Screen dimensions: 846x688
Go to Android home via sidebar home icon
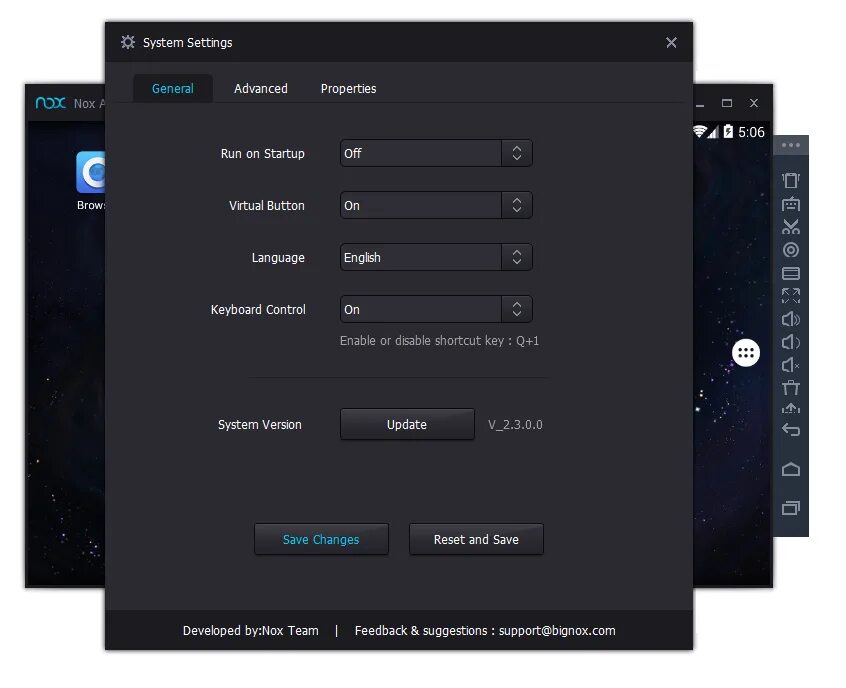[x=790, y=469]
